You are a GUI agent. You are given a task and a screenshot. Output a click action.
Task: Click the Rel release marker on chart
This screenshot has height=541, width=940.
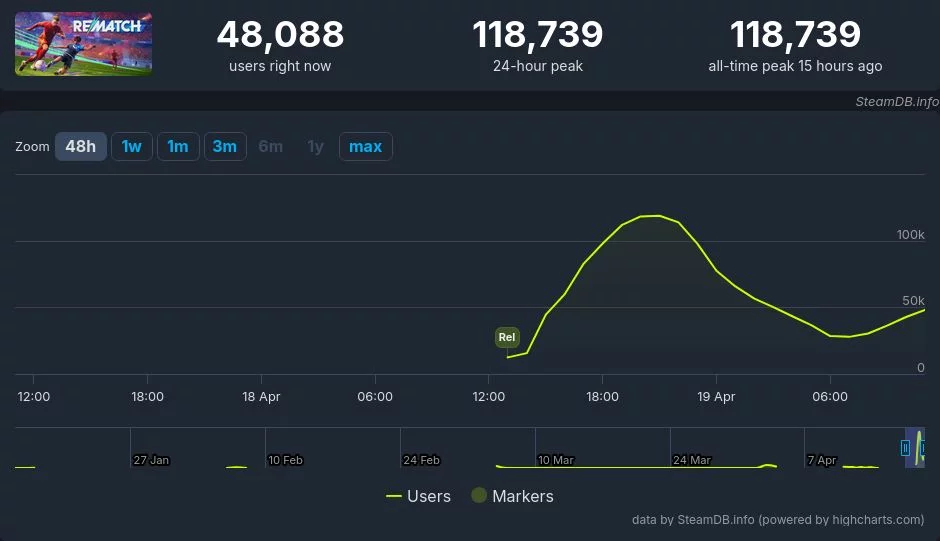pos(507,337)
